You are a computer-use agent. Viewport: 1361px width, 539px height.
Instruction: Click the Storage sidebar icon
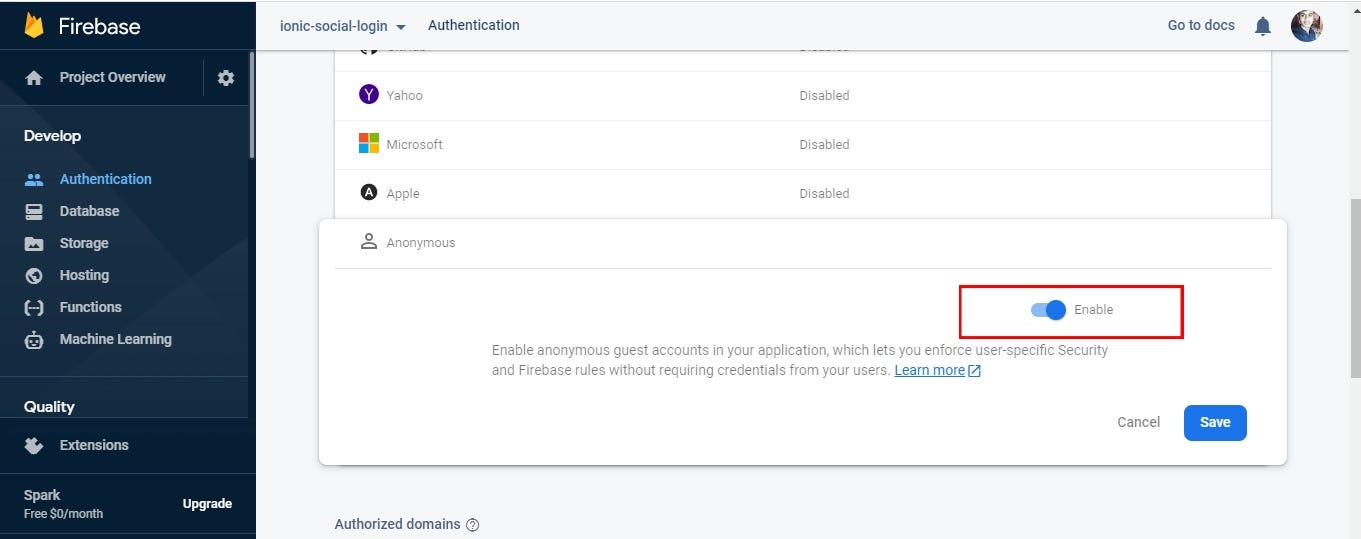[x=34, y=243]
